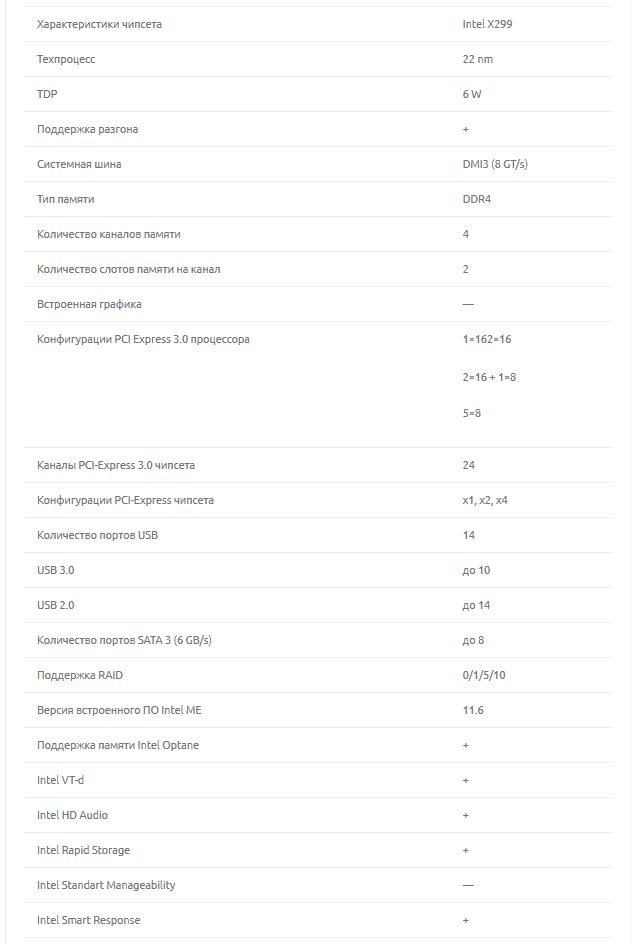Click the "11.6" Intel ME version value

pos(473,710)
